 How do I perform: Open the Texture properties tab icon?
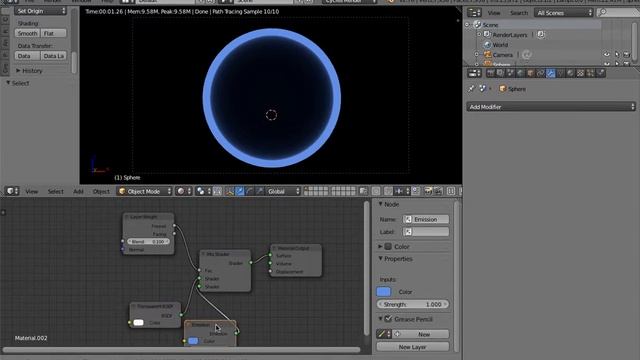pyautogui.click(x=580, y=73)
